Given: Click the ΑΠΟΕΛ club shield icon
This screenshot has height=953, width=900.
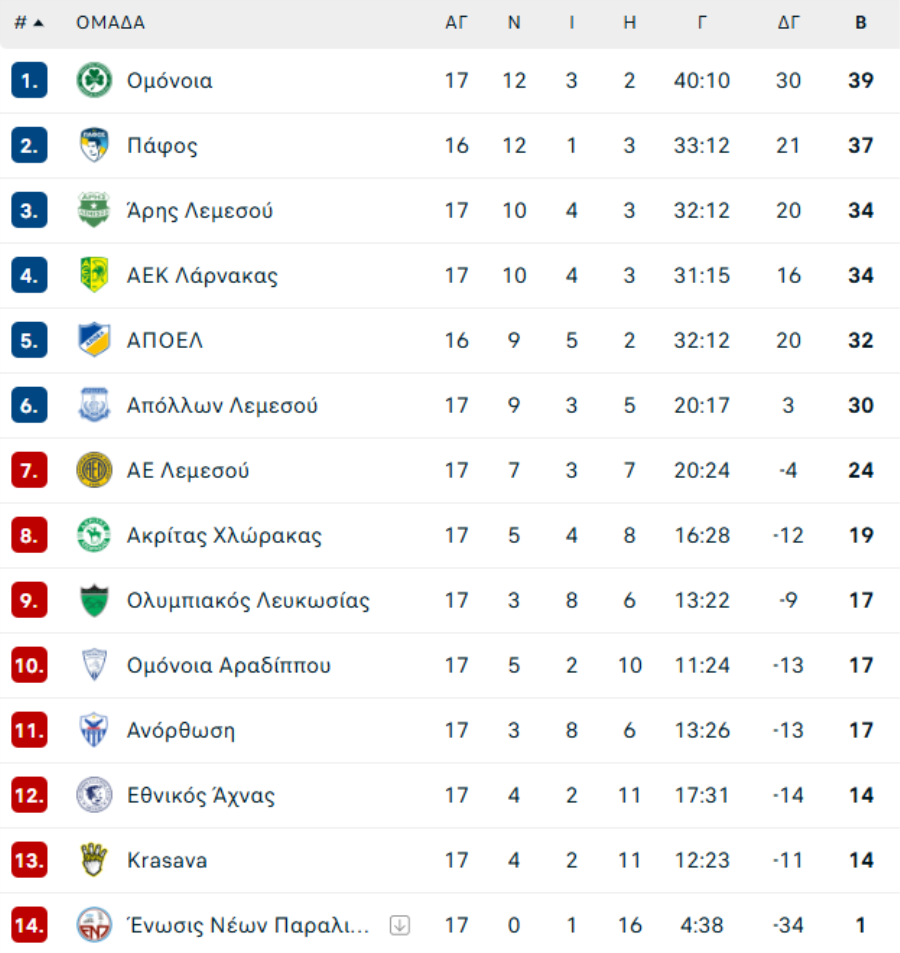Looking at the screenshot, I should 94,340.
